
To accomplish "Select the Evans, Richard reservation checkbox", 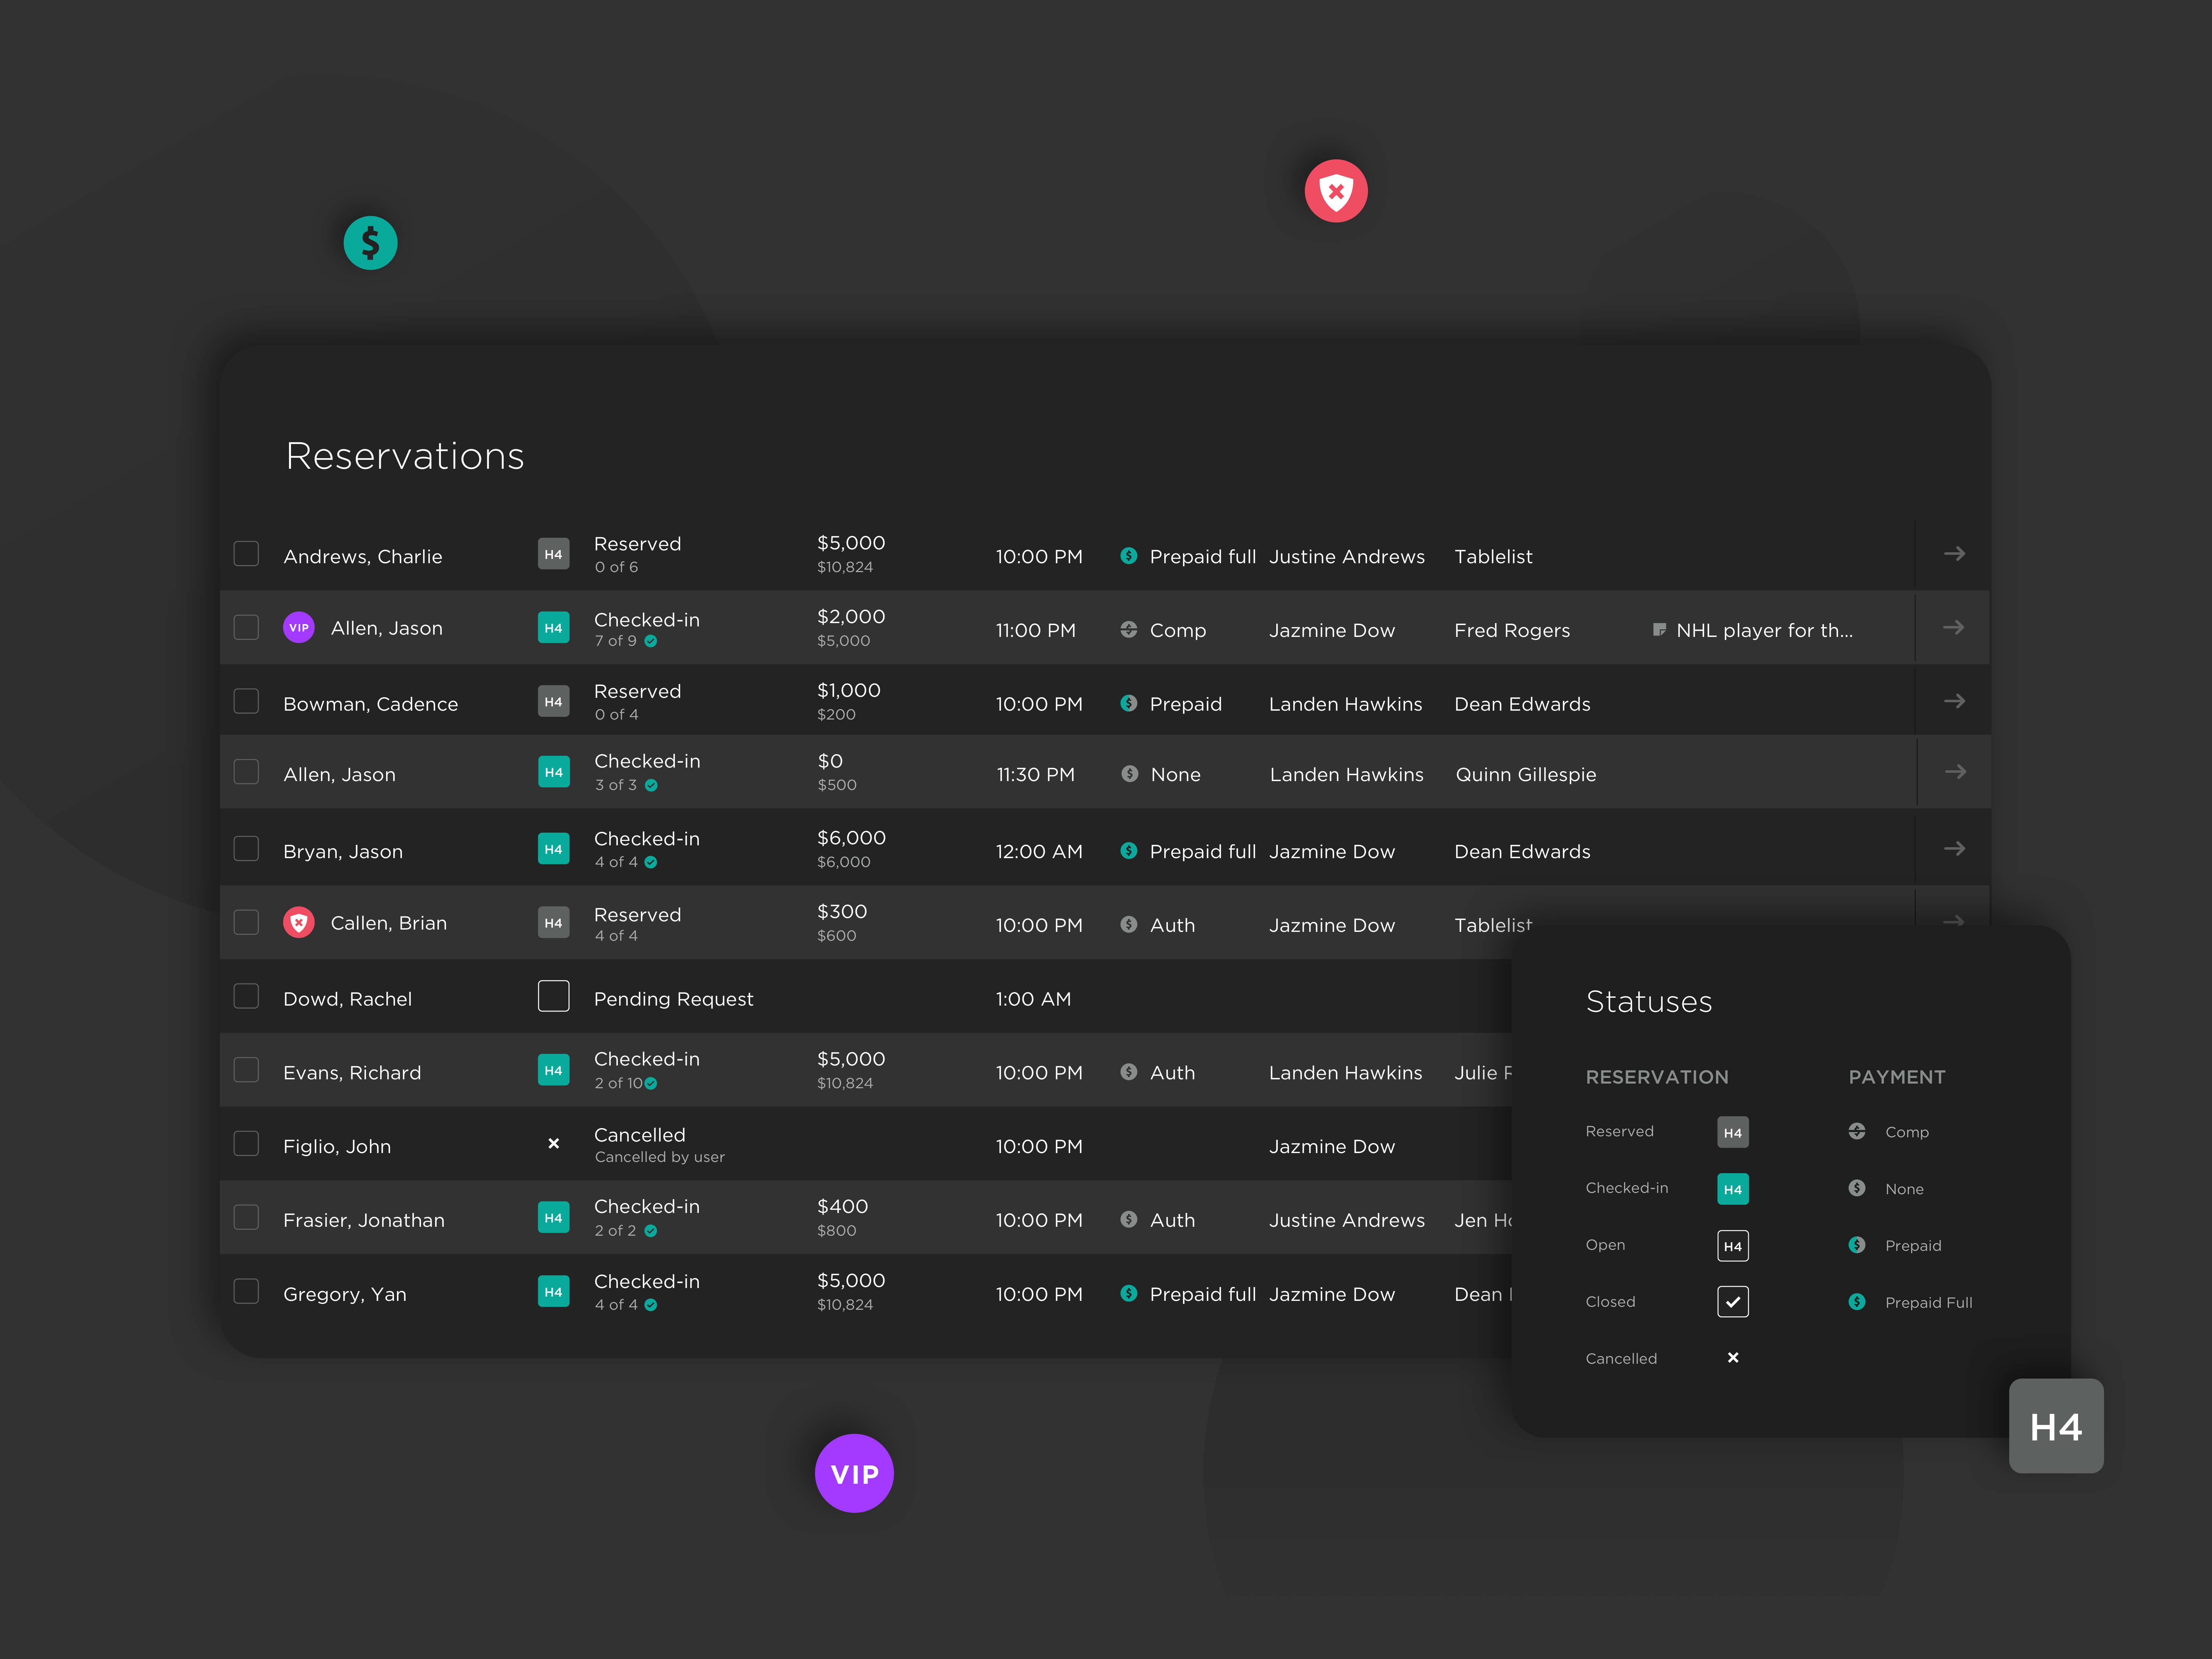I will point(246,1070).
